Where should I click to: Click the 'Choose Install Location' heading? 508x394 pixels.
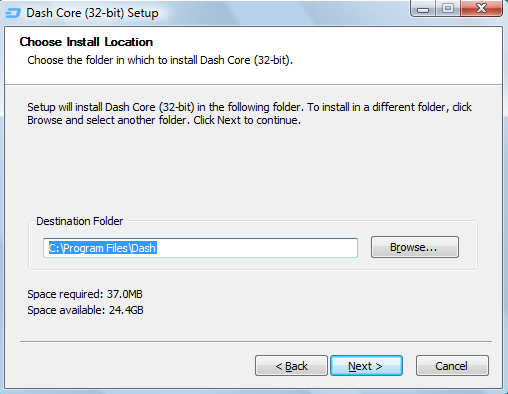(x=86, y=42)
